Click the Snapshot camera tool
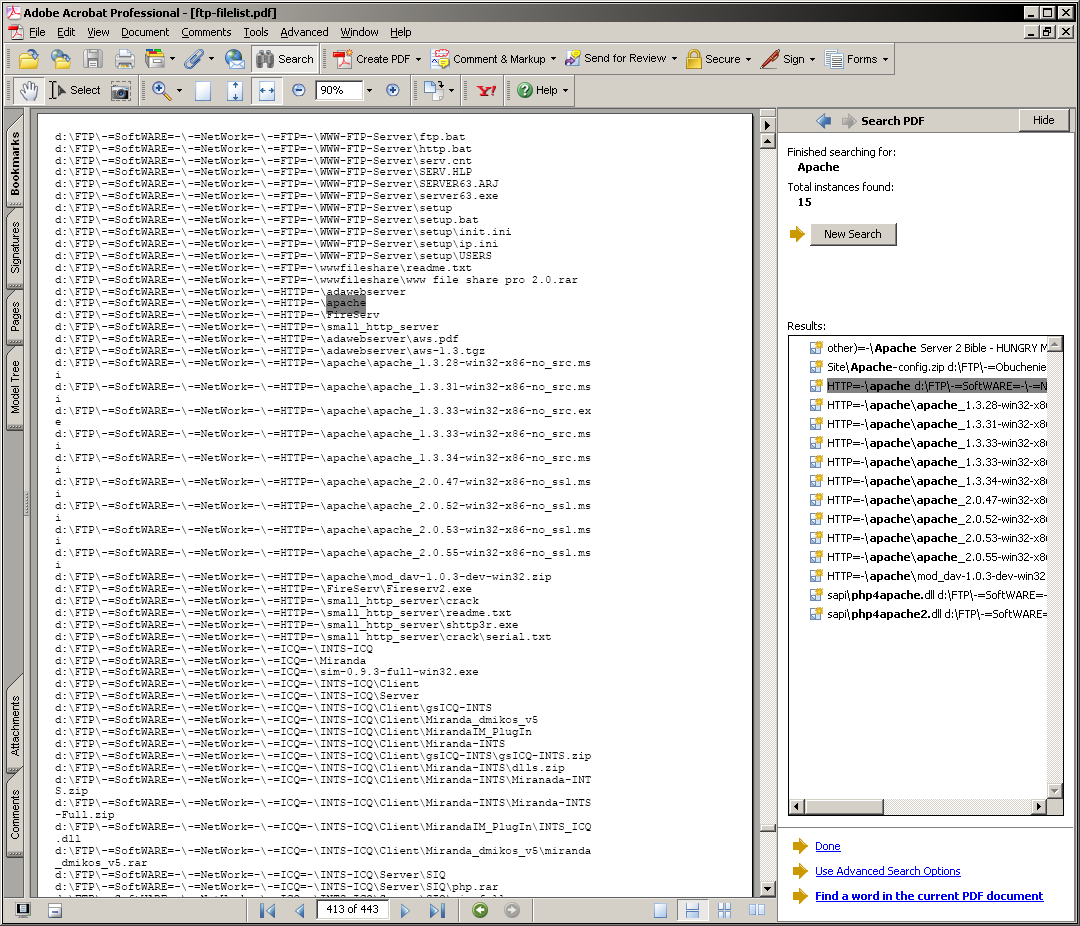Viewport: 1080px width, 926px height. (121, 91)
